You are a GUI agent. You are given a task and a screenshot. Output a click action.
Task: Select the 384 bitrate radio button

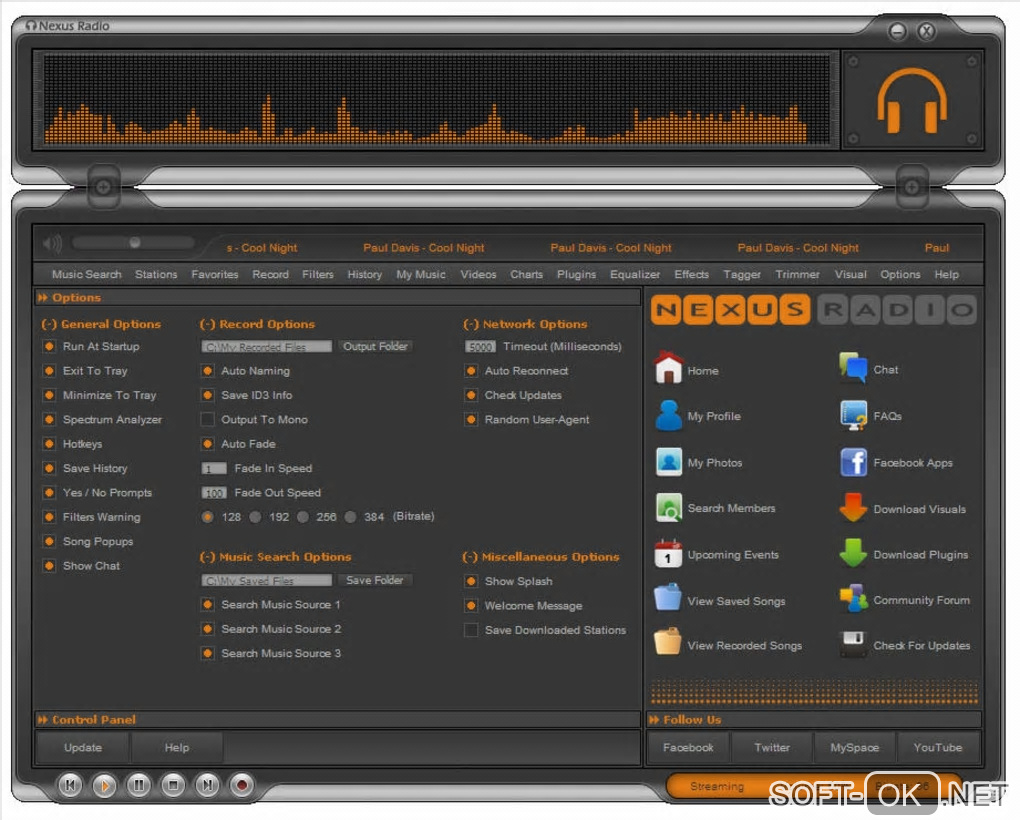click(x=351, y=517)
